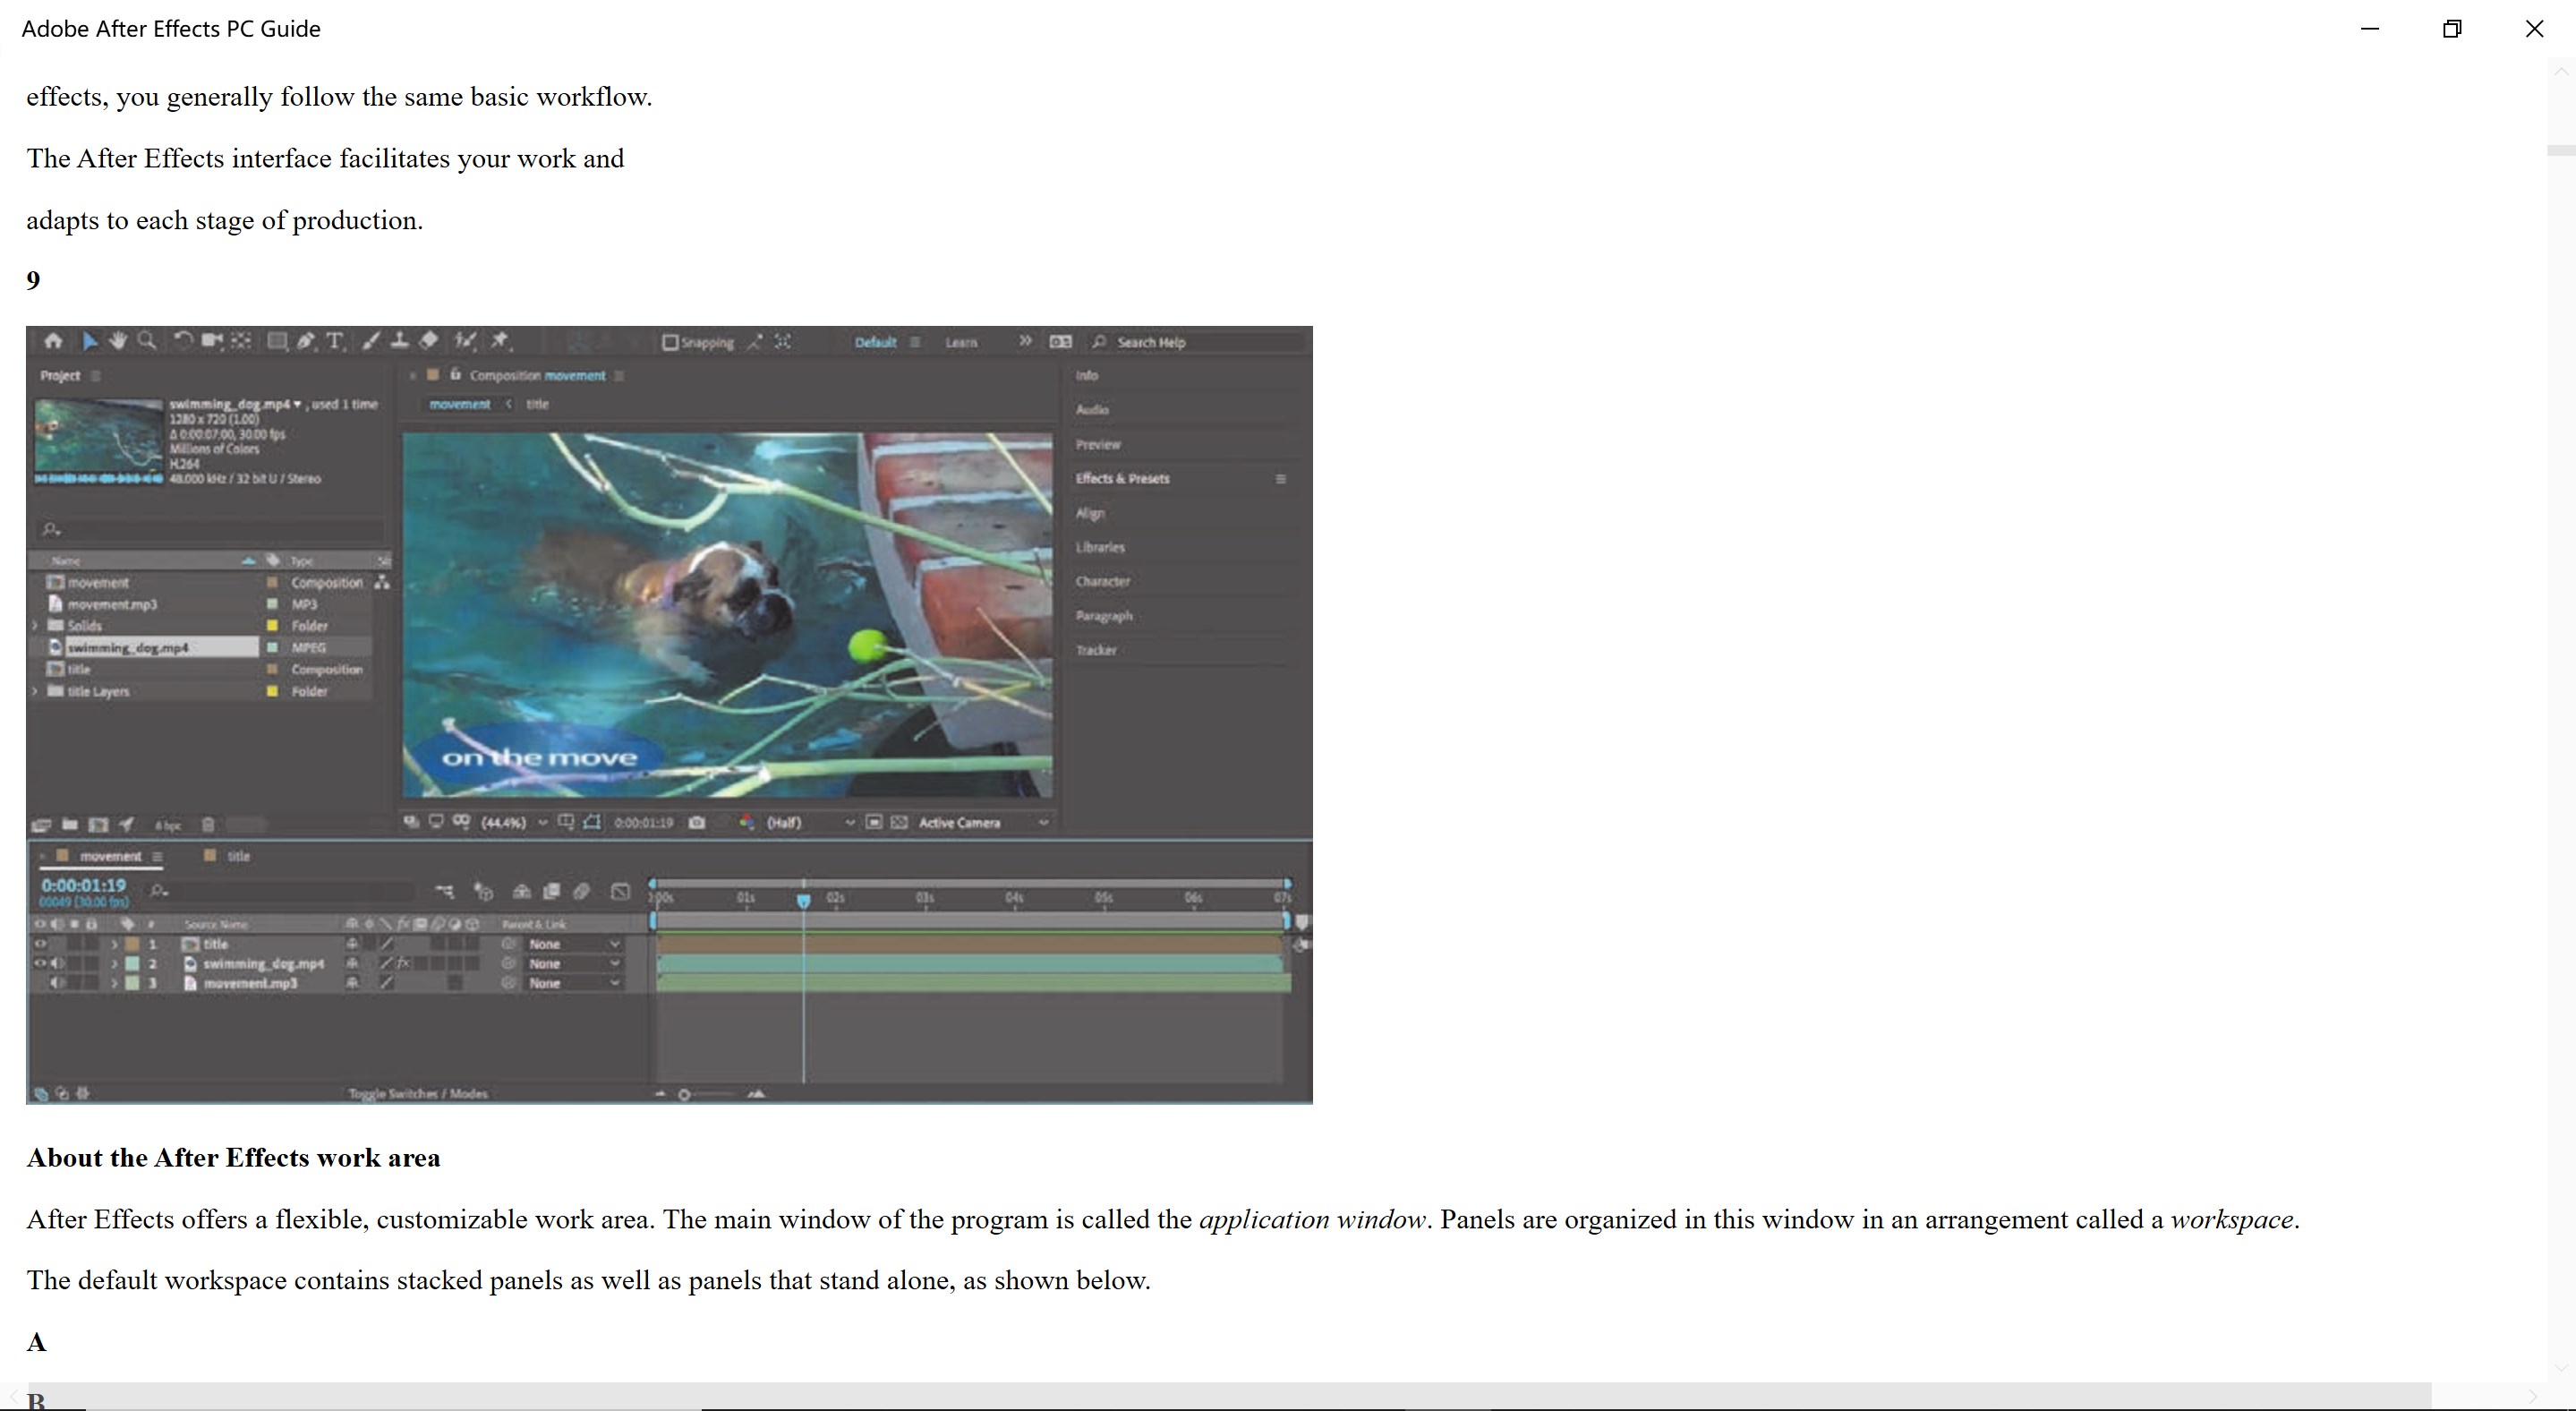Select the Puppet Pin tool
Screen dimensions: 2576x1411
tap(500, 341)
